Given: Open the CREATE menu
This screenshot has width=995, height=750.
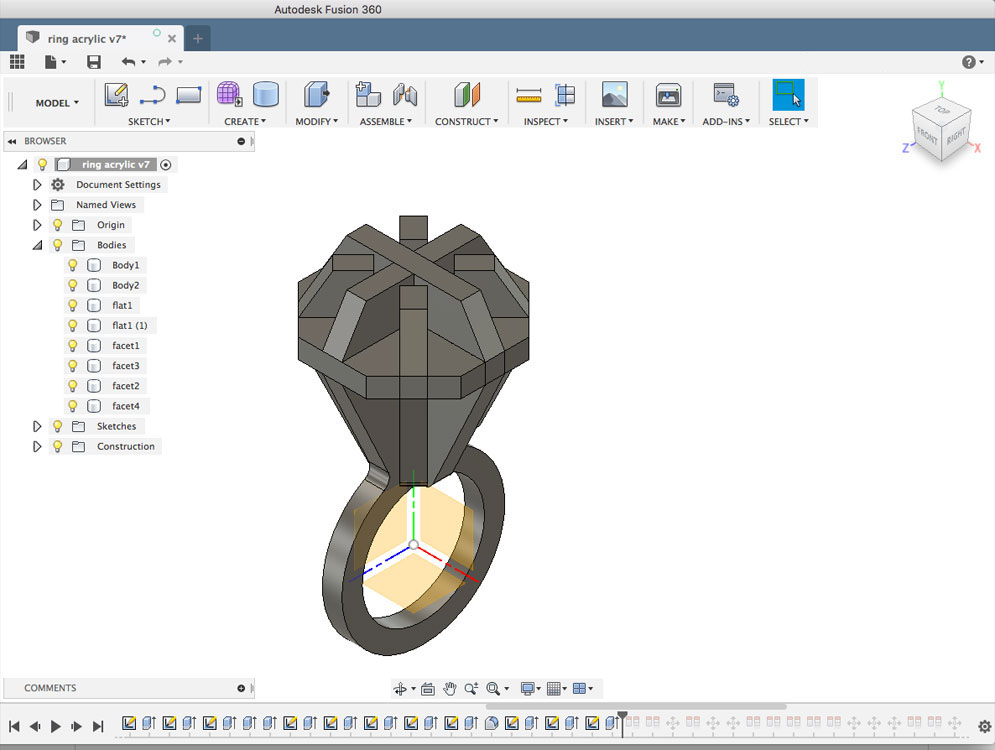Looking at the screenshot, I should pos(245,121).
